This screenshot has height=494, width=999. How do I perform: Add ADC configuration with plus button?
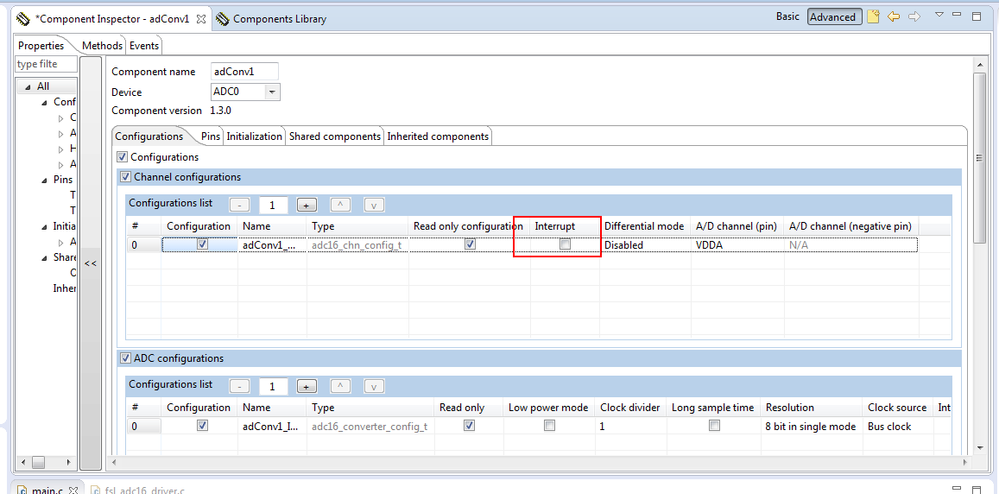coord(306,387)
